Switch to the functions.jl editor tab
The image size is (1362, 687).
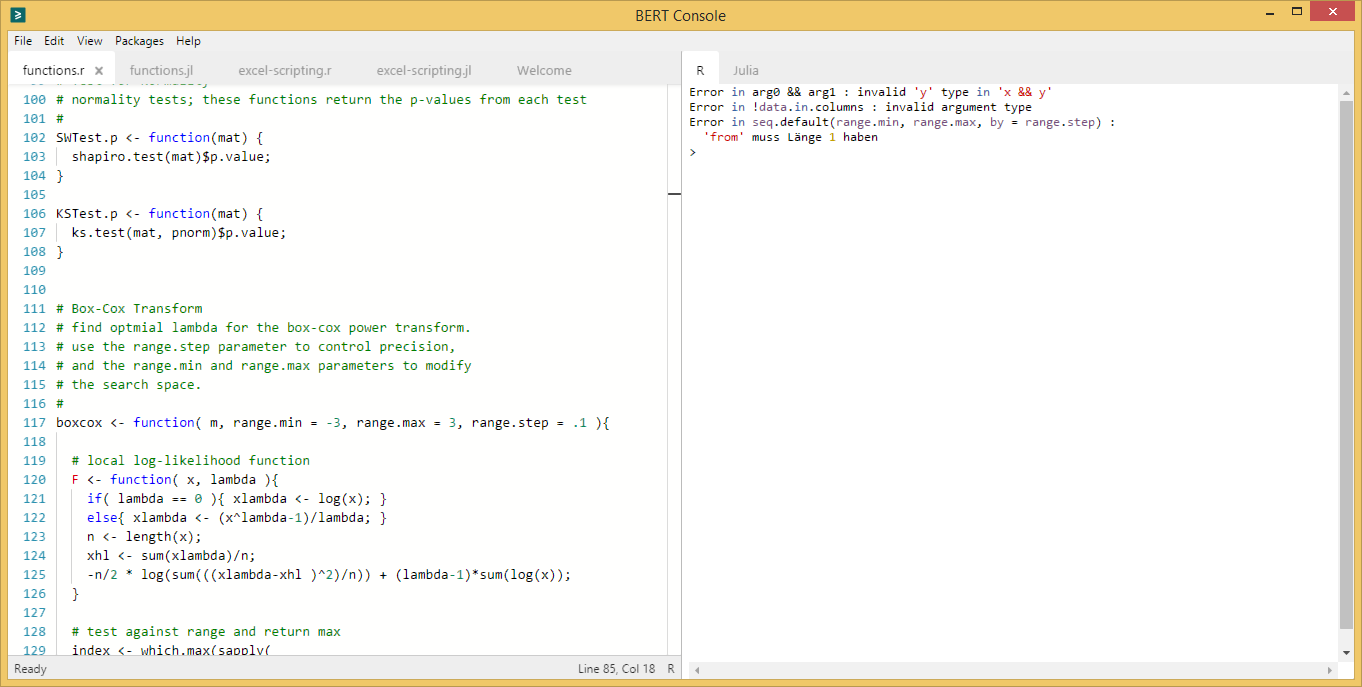[x=161, y=70]
